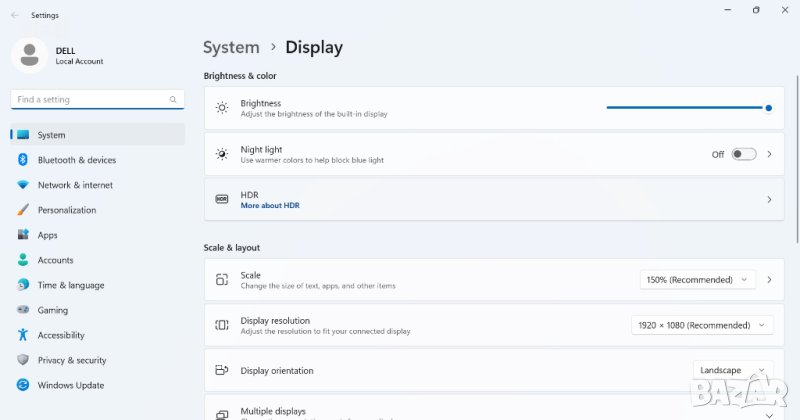
Task: Click the More about HDR link
Action: click(x=270, y=206)
